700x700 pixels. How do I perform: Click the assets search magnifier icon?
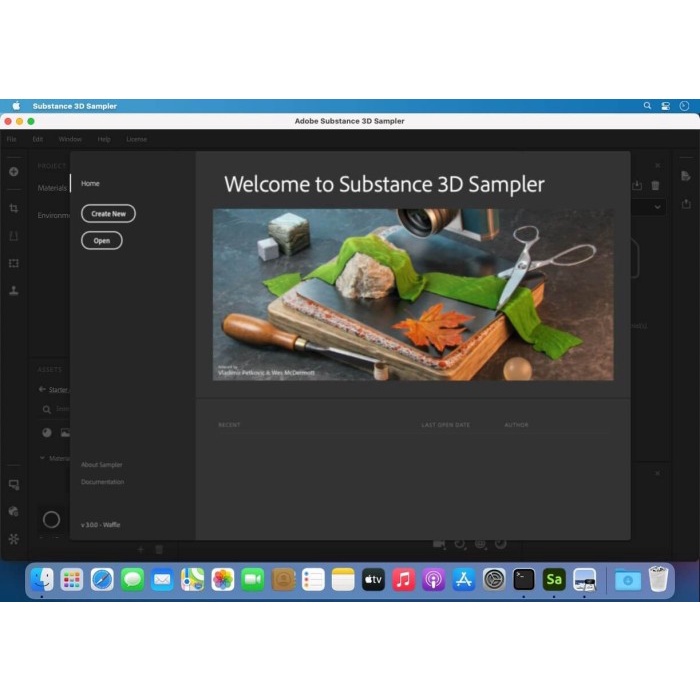point(46,409)
